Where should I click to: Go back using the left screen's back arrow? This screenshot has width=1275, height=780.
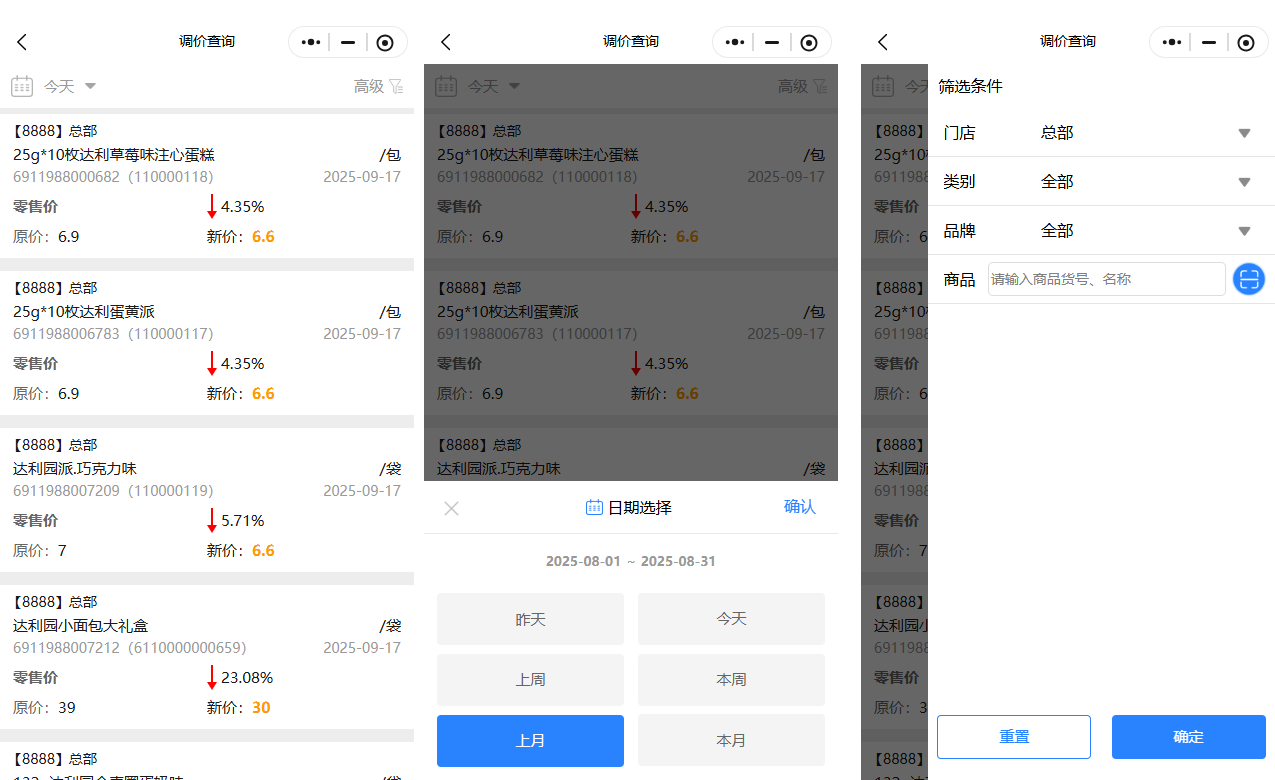click(22, 42)
